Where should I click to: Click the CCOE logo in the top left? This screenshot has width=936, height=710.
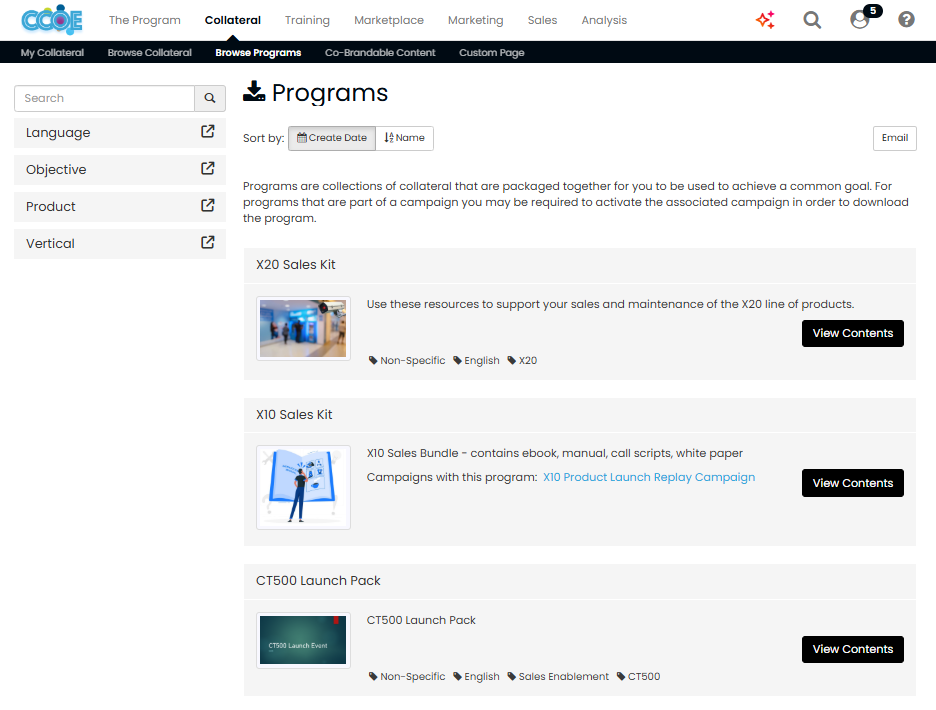tap(51, 19)
